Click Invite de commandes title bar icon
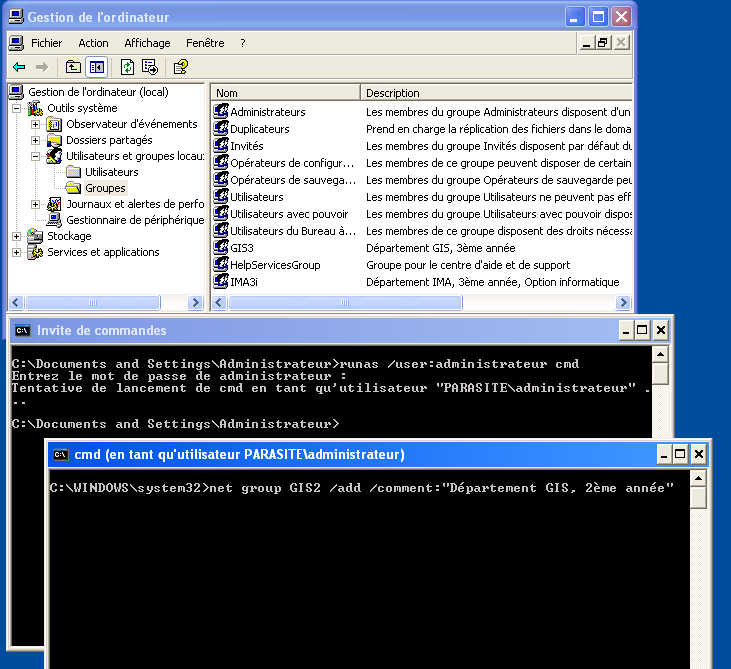 click(22, 331)
